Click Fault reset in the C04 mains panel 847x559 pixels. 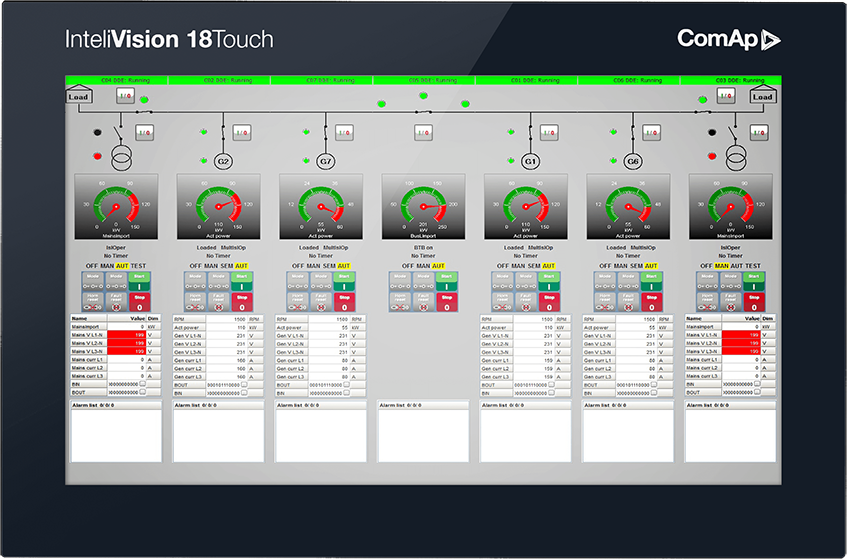coord(116,302)
